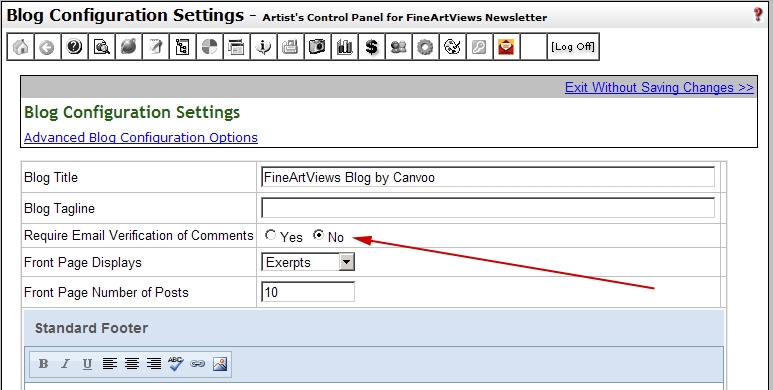Click the artist palette icon
The height and width of the screenshot is (390, 773).
click(x=453, y=47)
